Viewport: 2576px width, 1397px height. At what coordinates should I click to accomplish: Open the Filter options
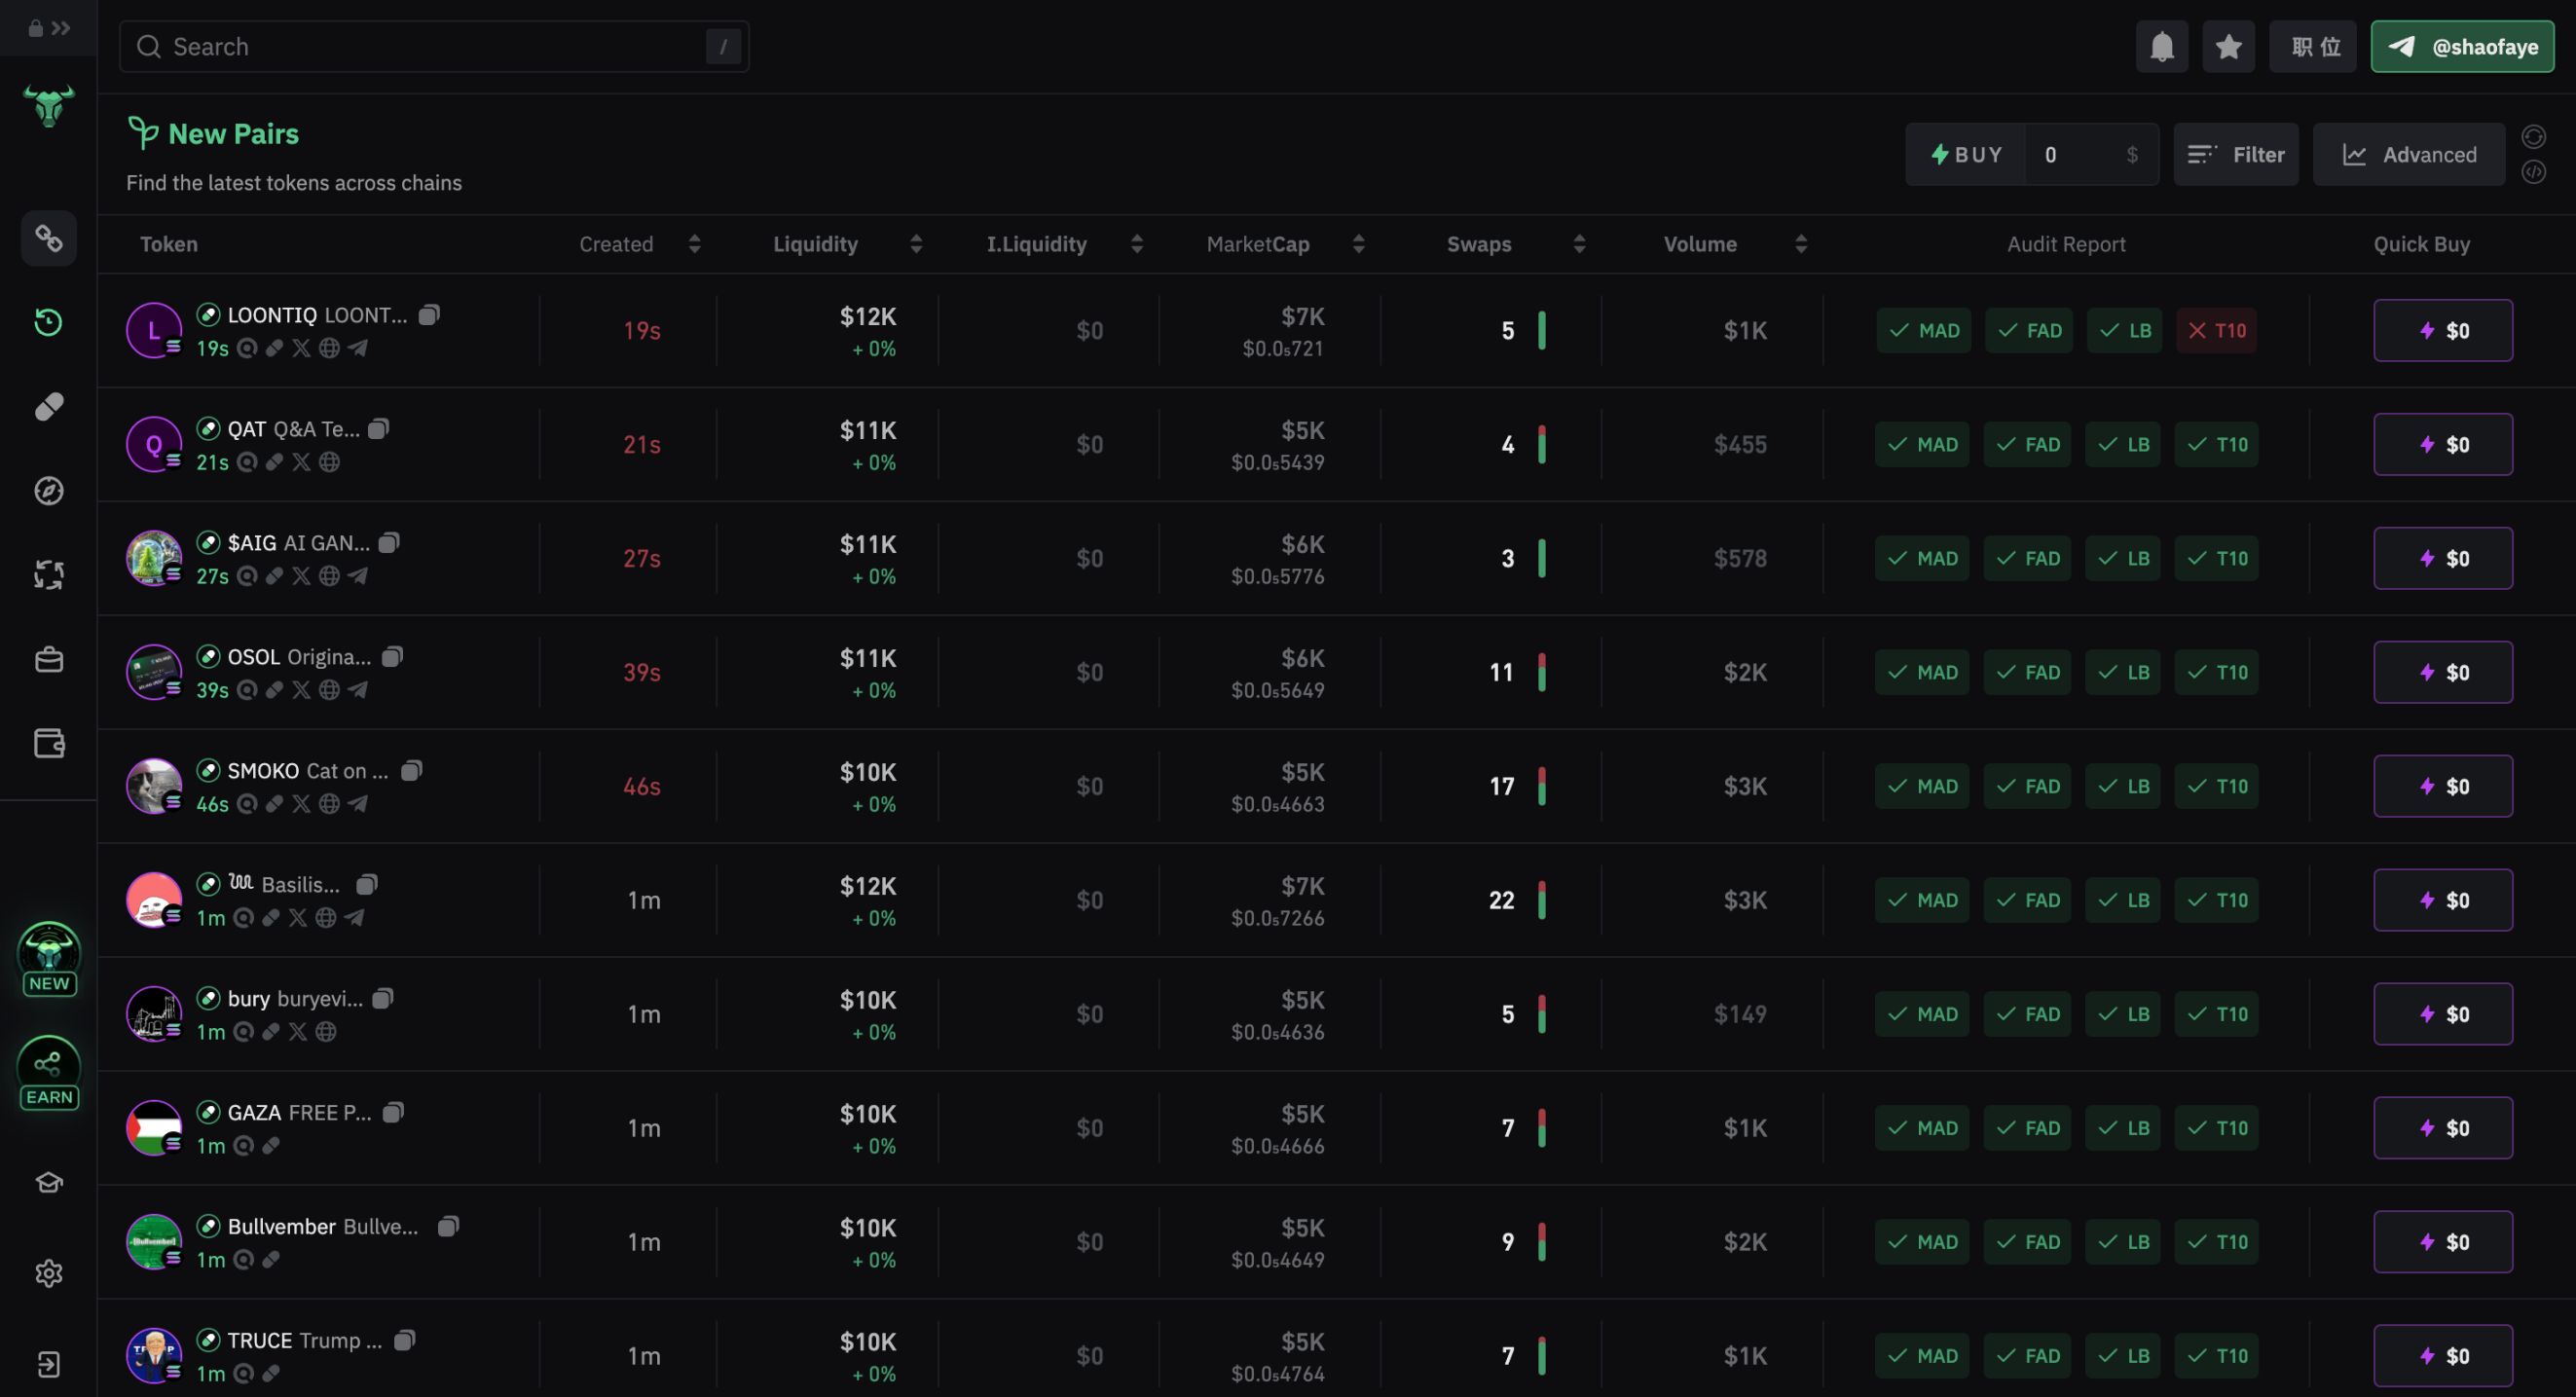click(2235, 155)
